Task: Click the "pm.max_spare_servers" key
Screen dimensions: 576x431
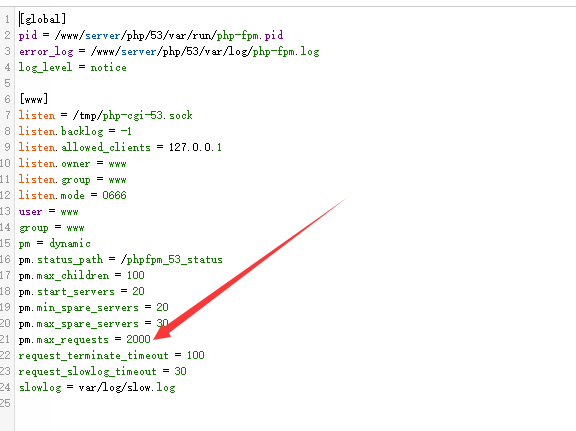Action: tap(79, 324)
